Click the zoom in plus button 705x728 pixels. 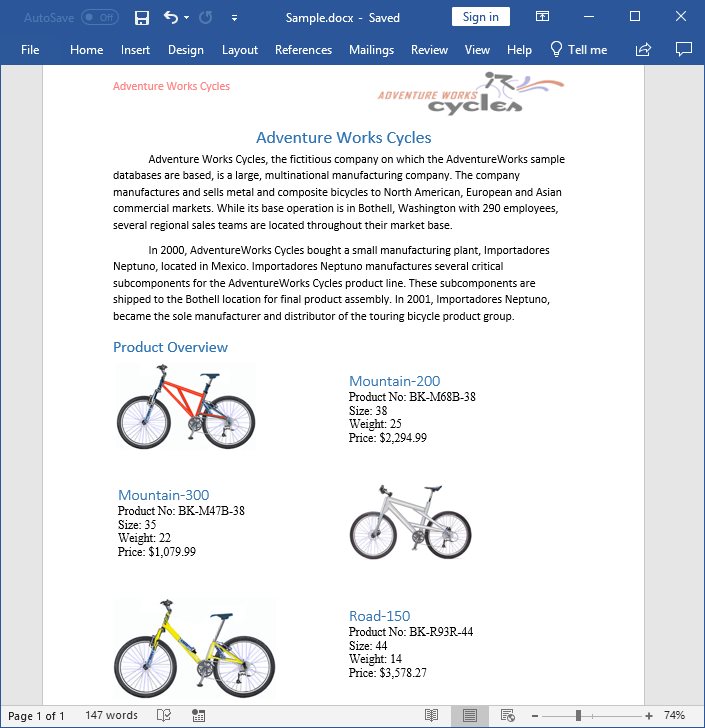tap(649, 715)
